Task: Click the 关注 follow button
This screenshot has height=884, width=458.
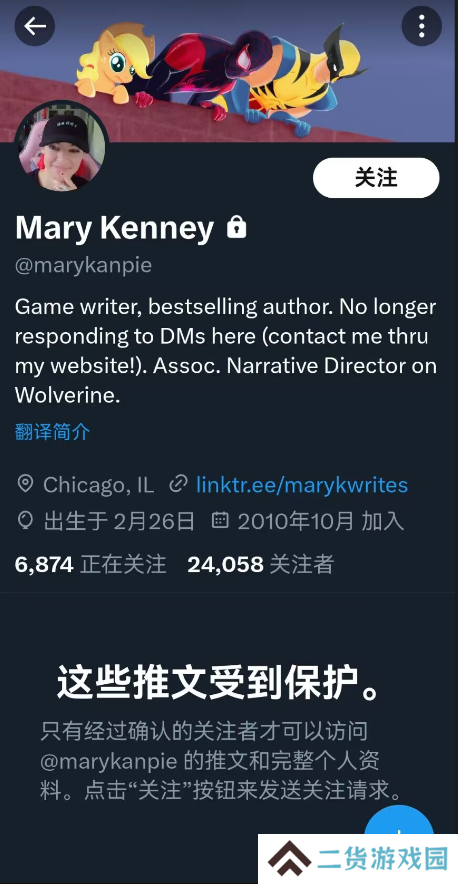Action: click(x=376, y=178)
